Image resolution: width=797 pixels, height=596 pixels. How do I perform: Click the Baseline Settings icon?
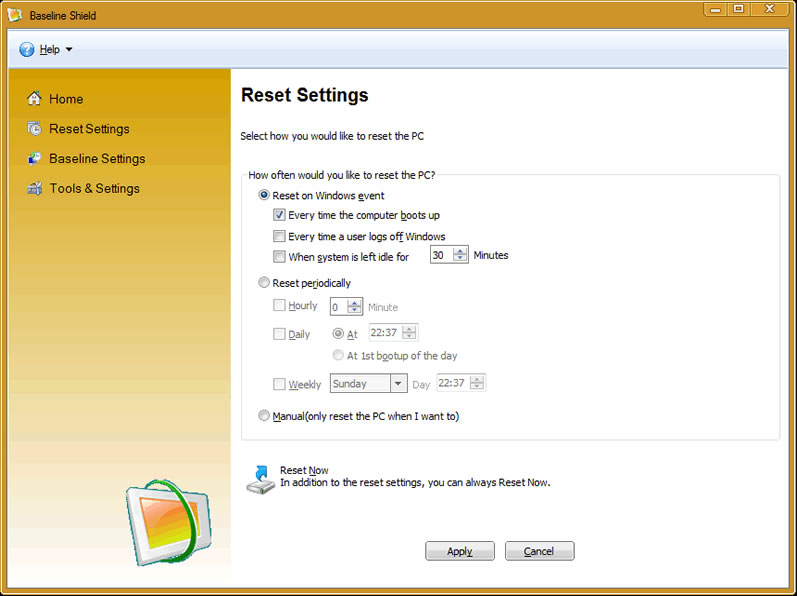pos(34,159)
